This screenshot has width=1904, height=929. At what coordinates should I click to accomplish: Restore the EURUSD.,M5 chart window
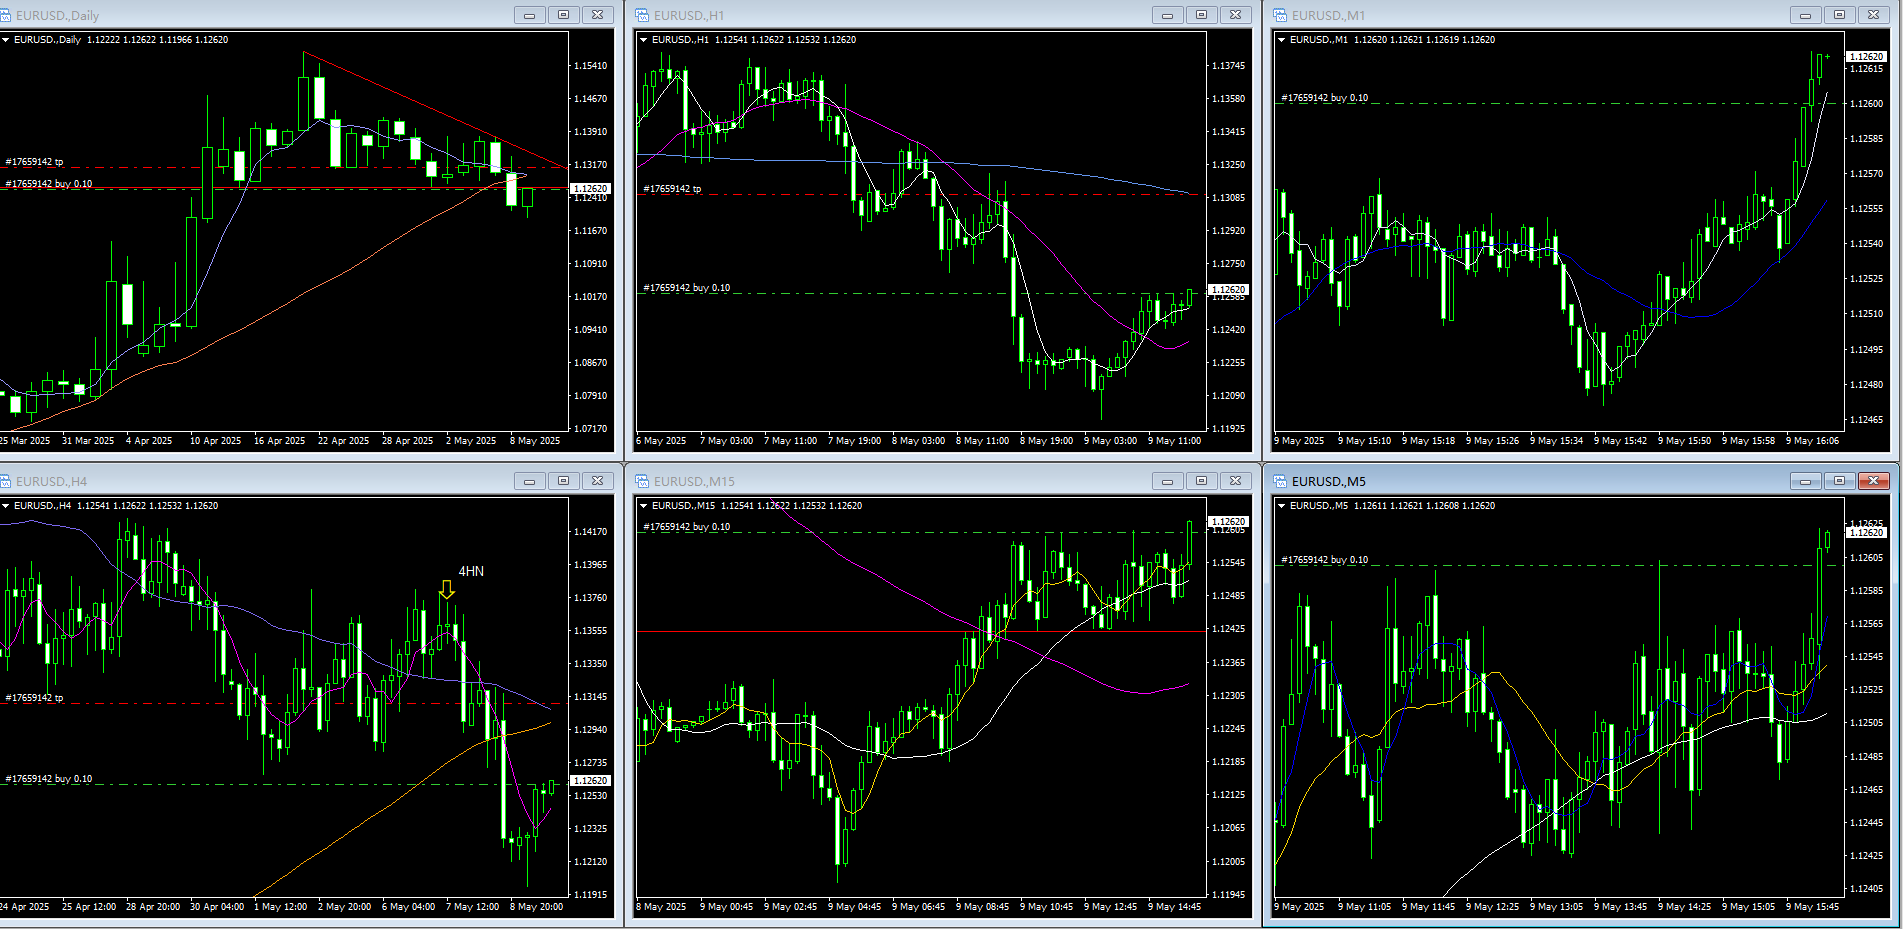pos(1840,481)
